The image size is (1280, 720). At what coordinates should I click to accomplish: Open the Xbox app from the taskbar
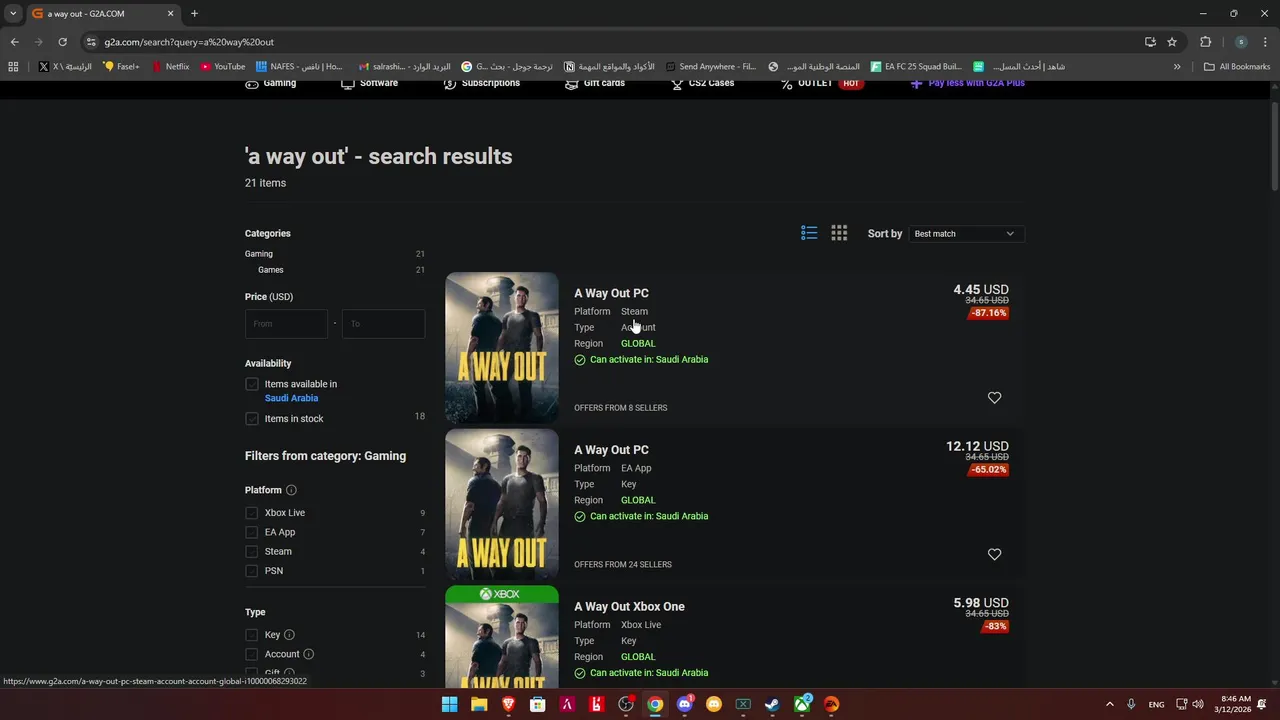pos(802,704)
